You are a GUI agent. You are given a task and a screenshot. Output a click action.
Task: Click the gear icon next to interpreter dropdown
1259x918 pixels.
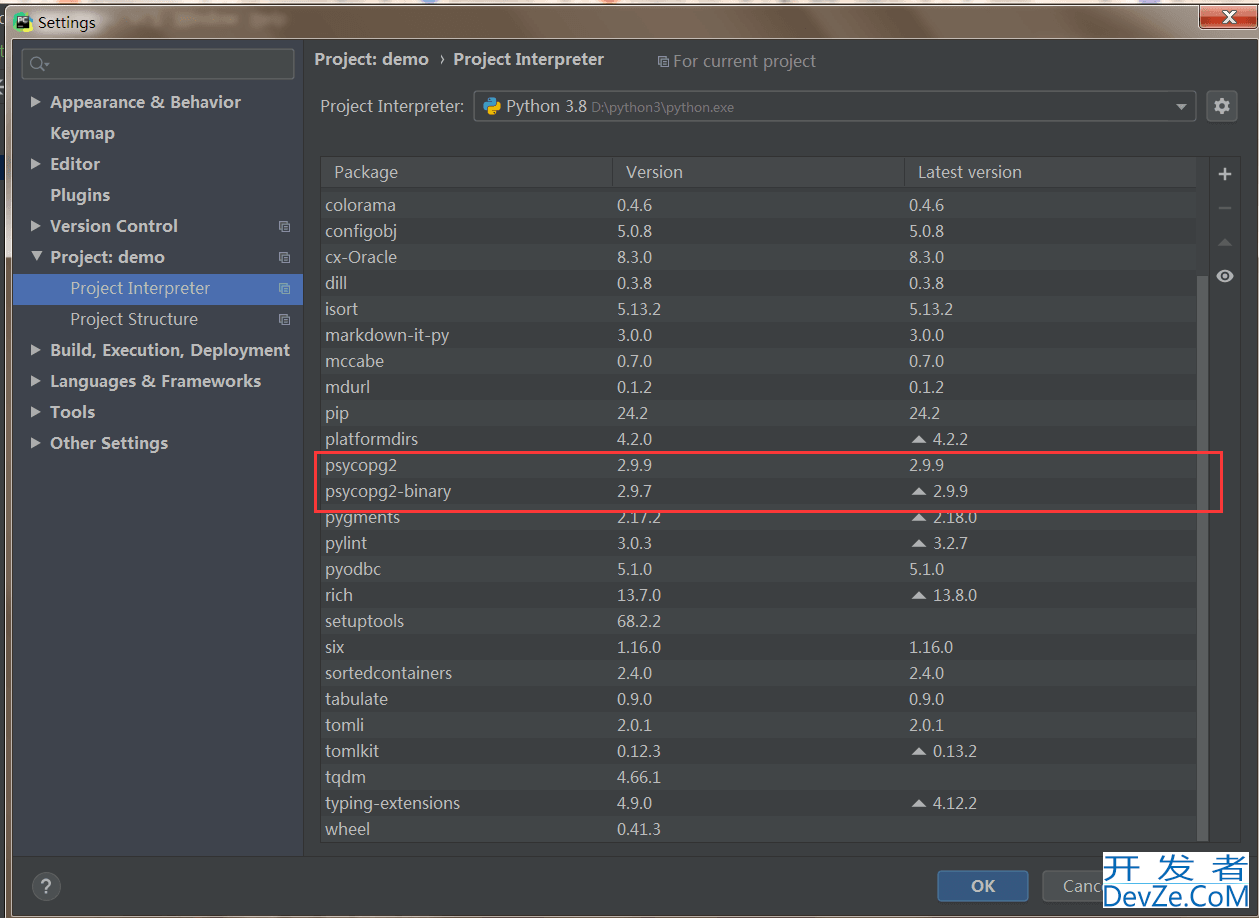(1221, 106)
